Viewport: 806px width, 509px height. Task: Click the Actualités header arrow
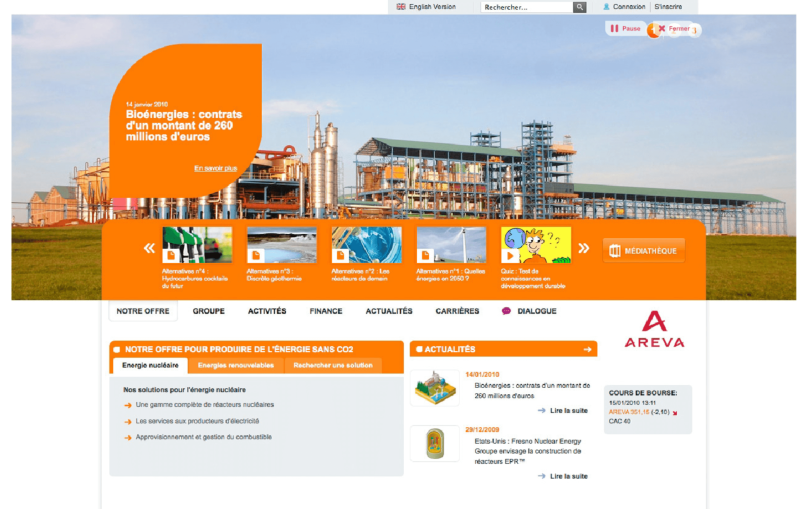[x=588, y=350]
